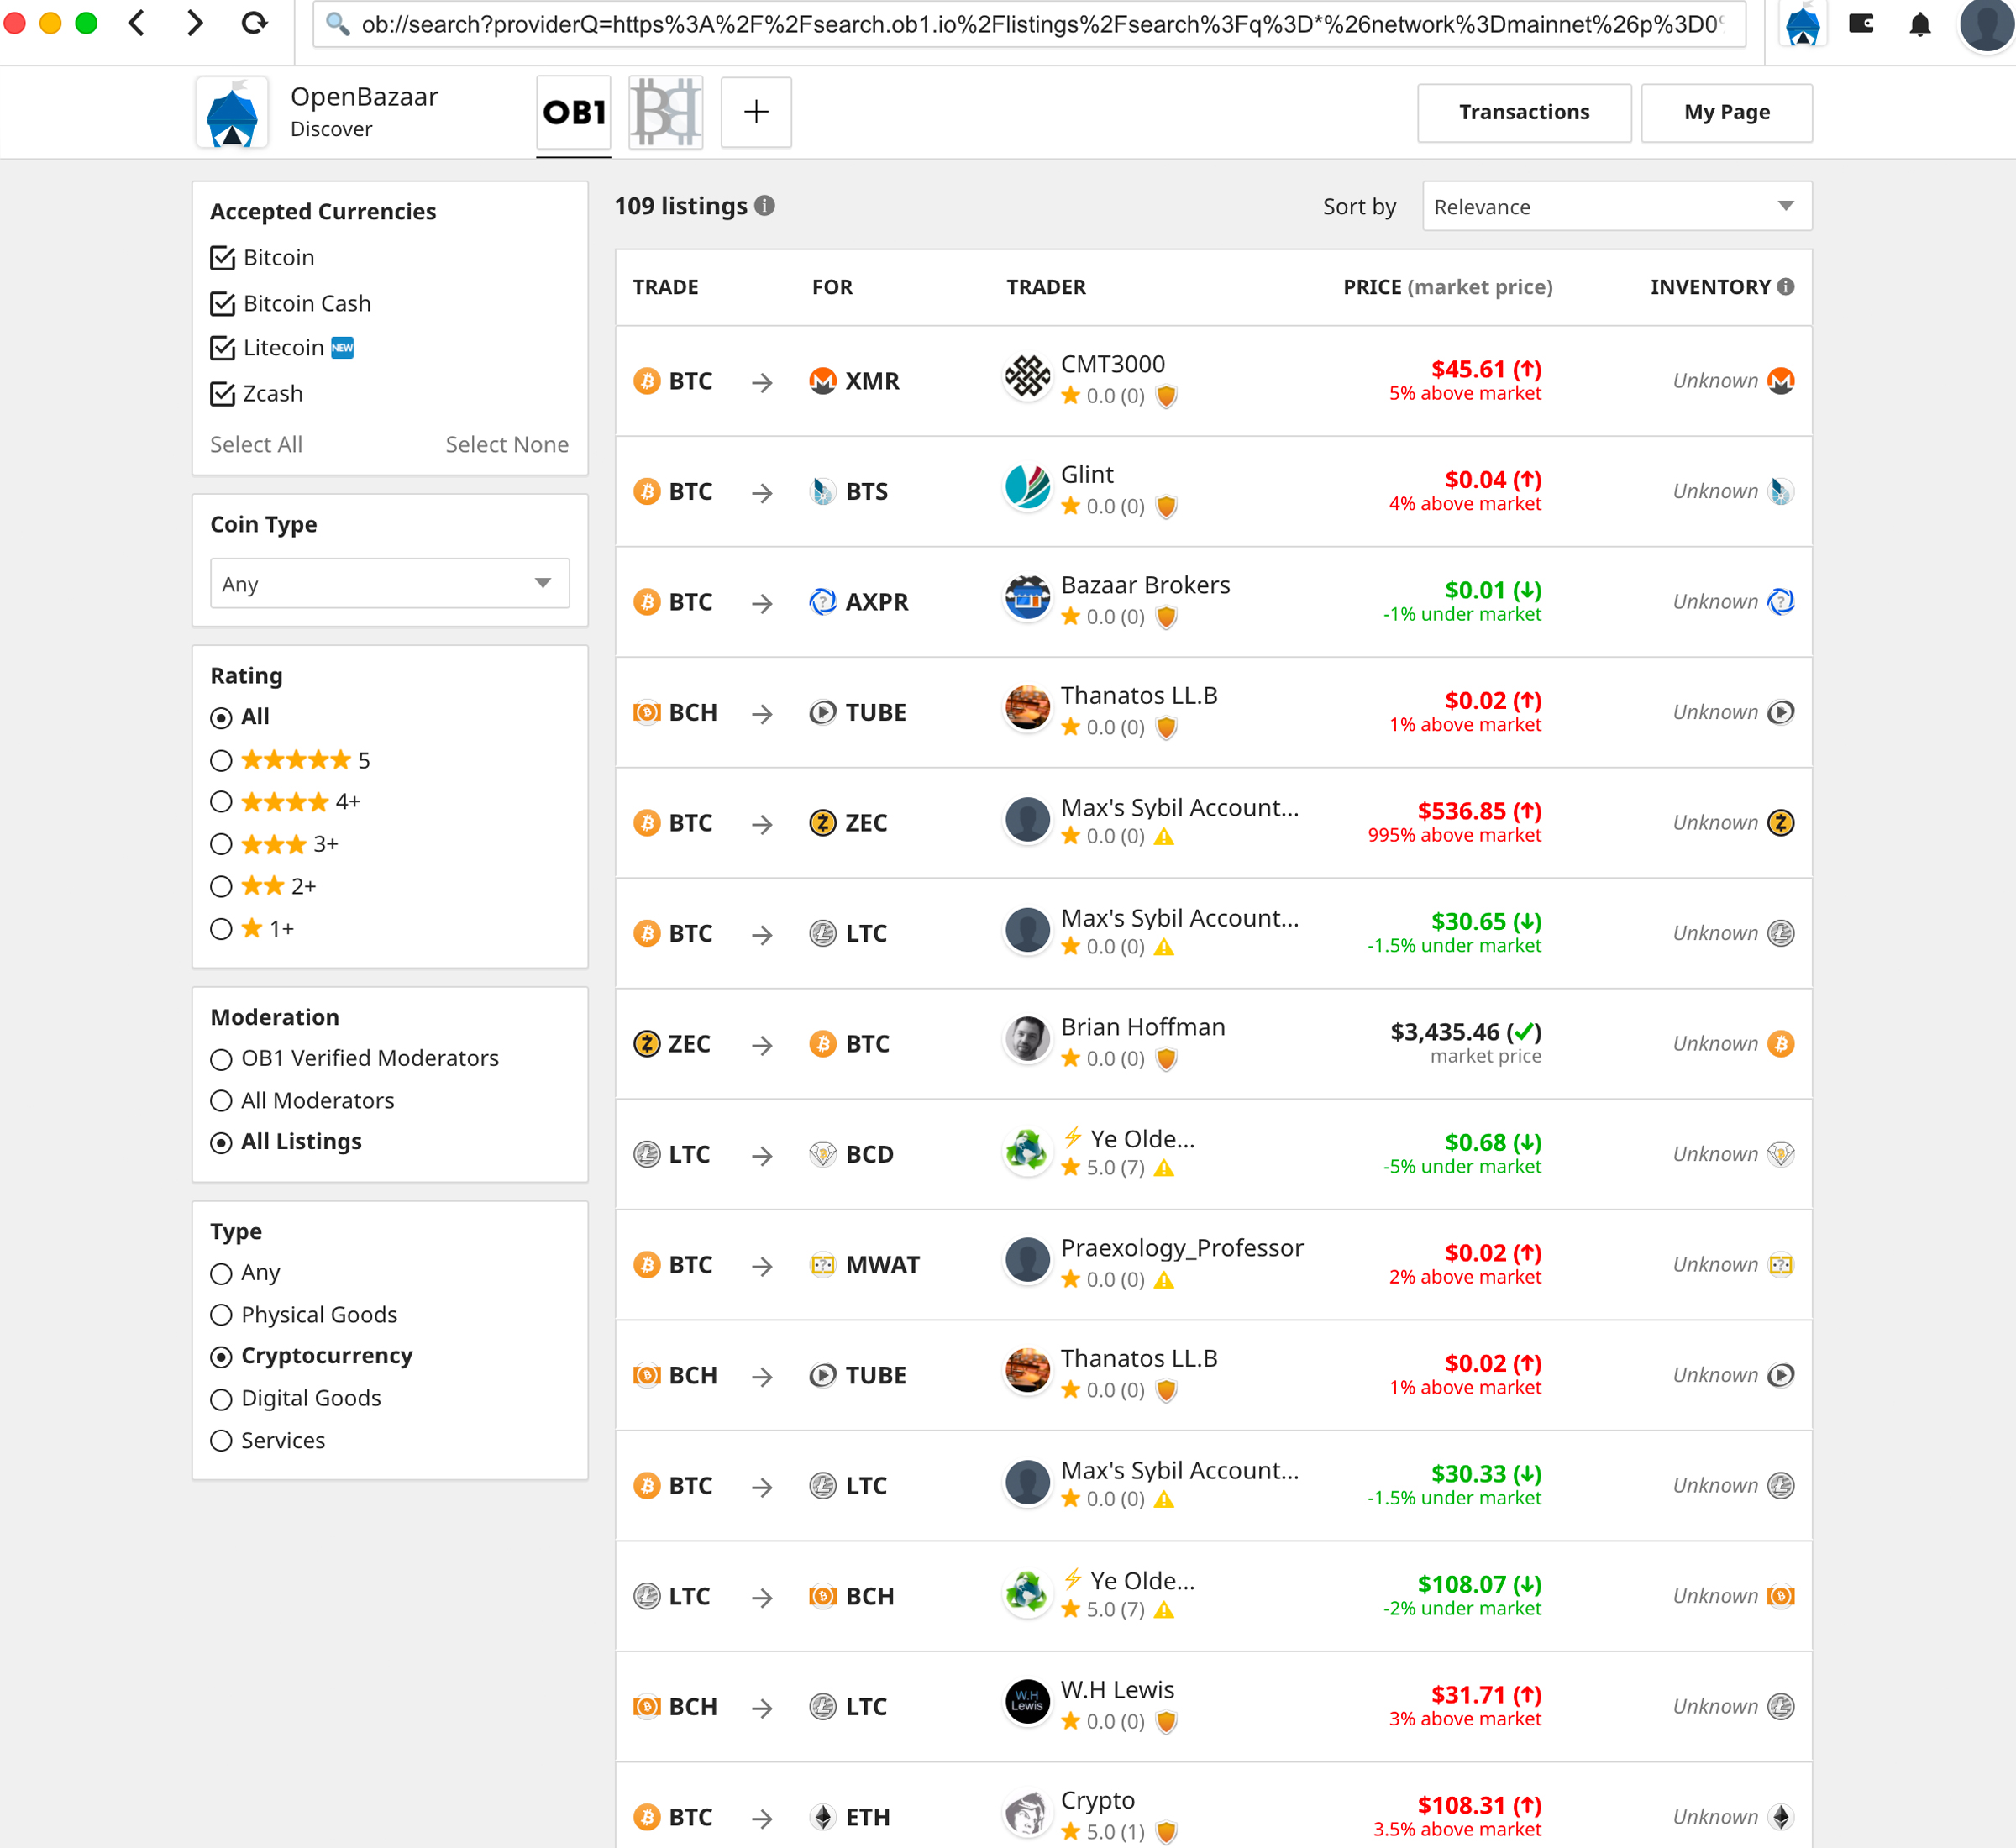Image resolution: width=2016 pixels, height=1848 pixels.
Task: Add a new search provider with the plus icon
Action: pyautogui.click(x=755, y=112)
